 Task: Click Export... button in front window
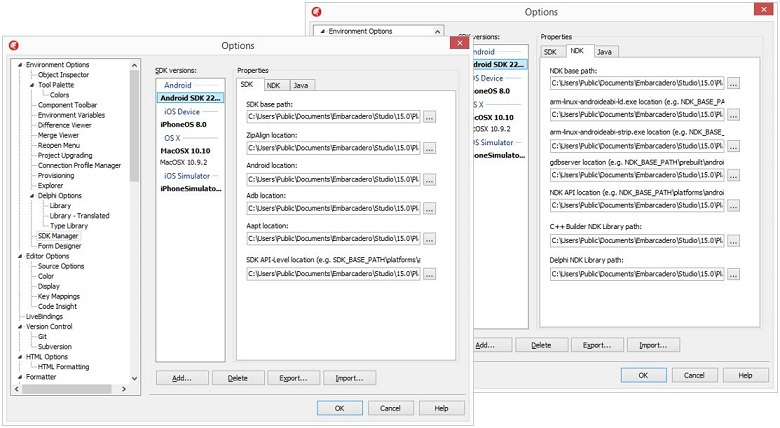(293, 378)
